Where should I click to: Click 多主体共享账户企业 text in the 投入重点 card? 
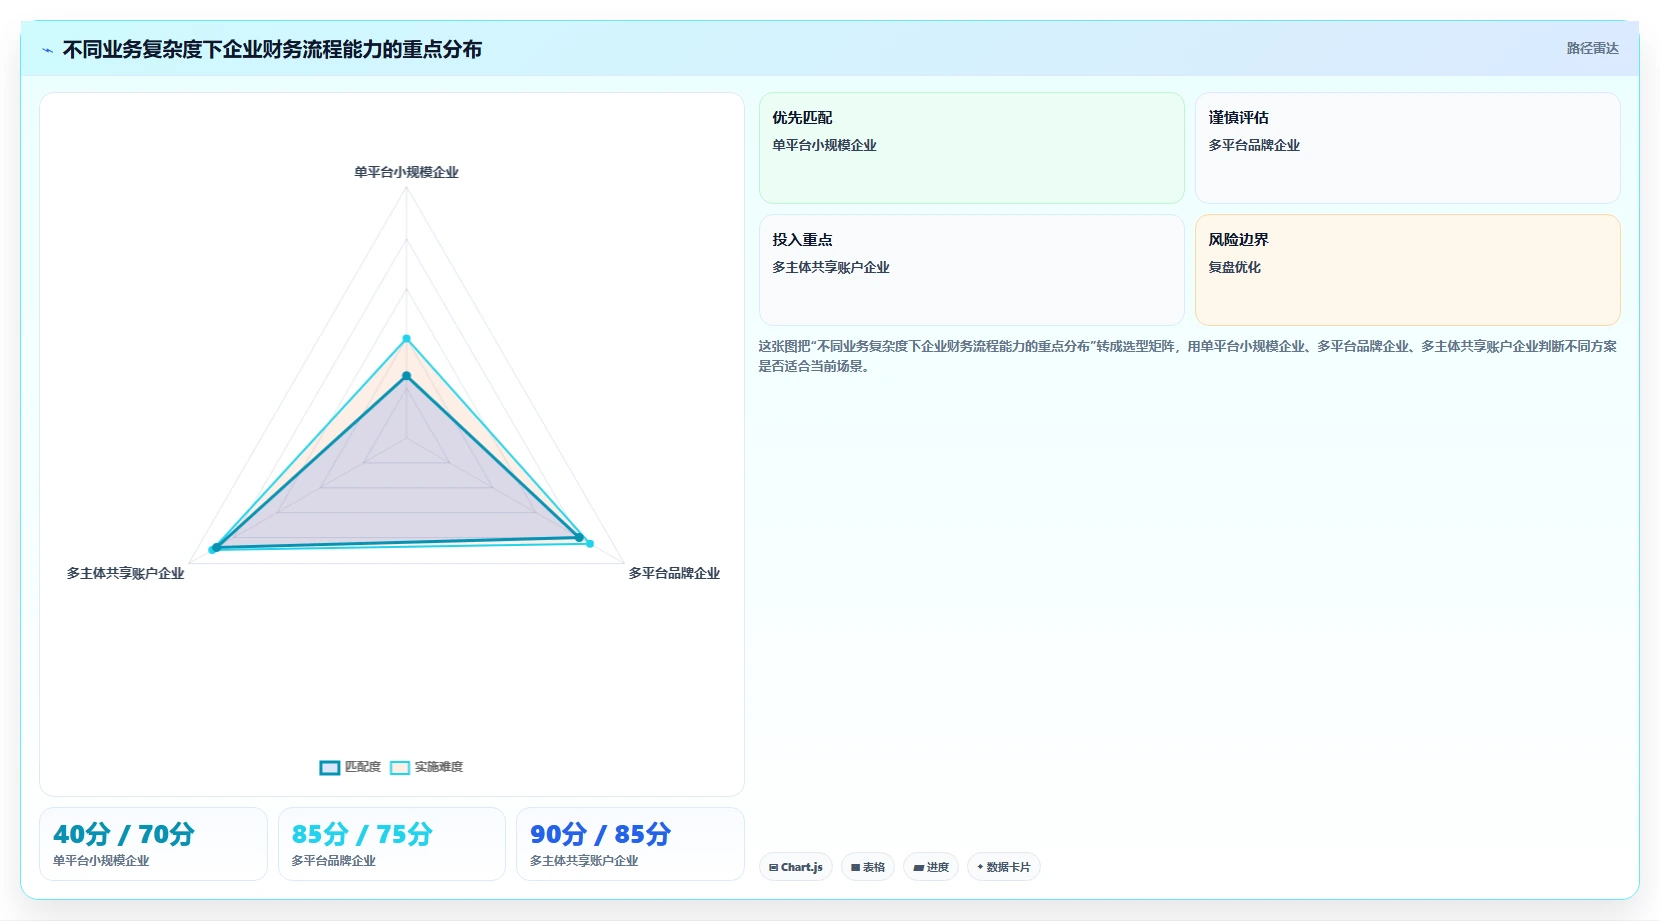pos(831,267)
